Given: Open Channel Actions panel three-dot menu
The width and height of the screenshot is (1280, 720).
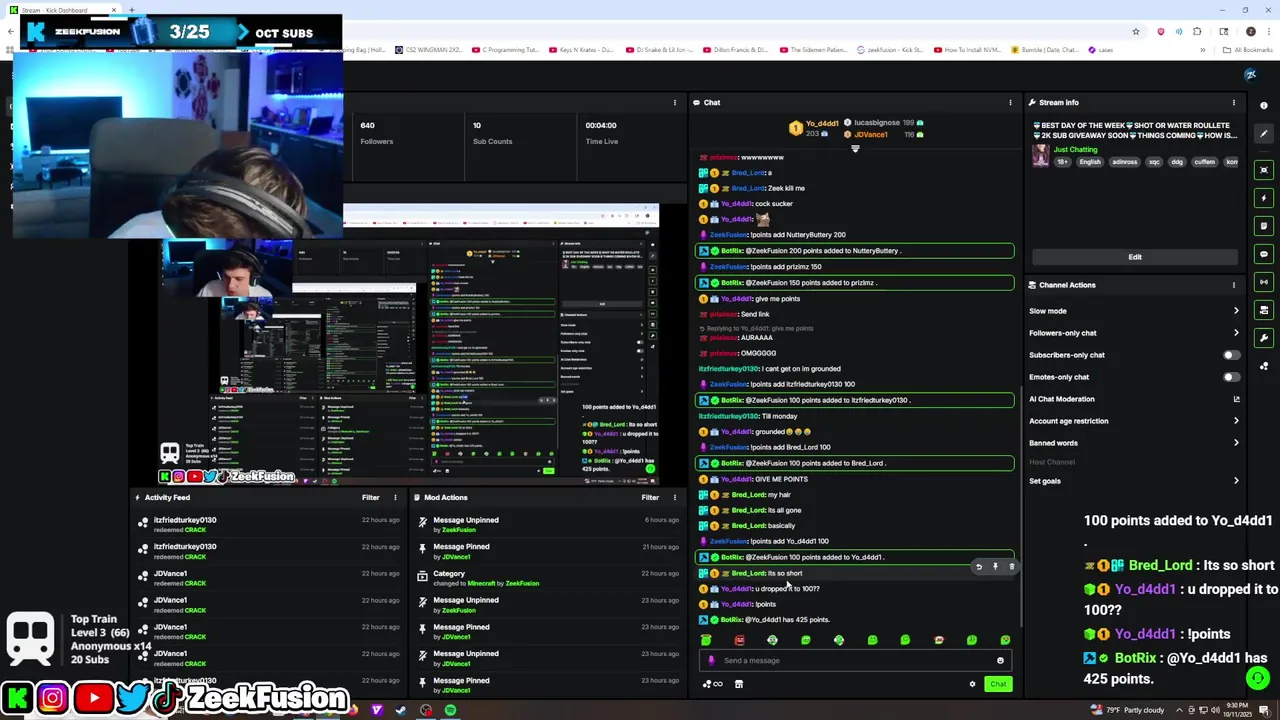Looking at the screenshot, I should click(1233, 285).
